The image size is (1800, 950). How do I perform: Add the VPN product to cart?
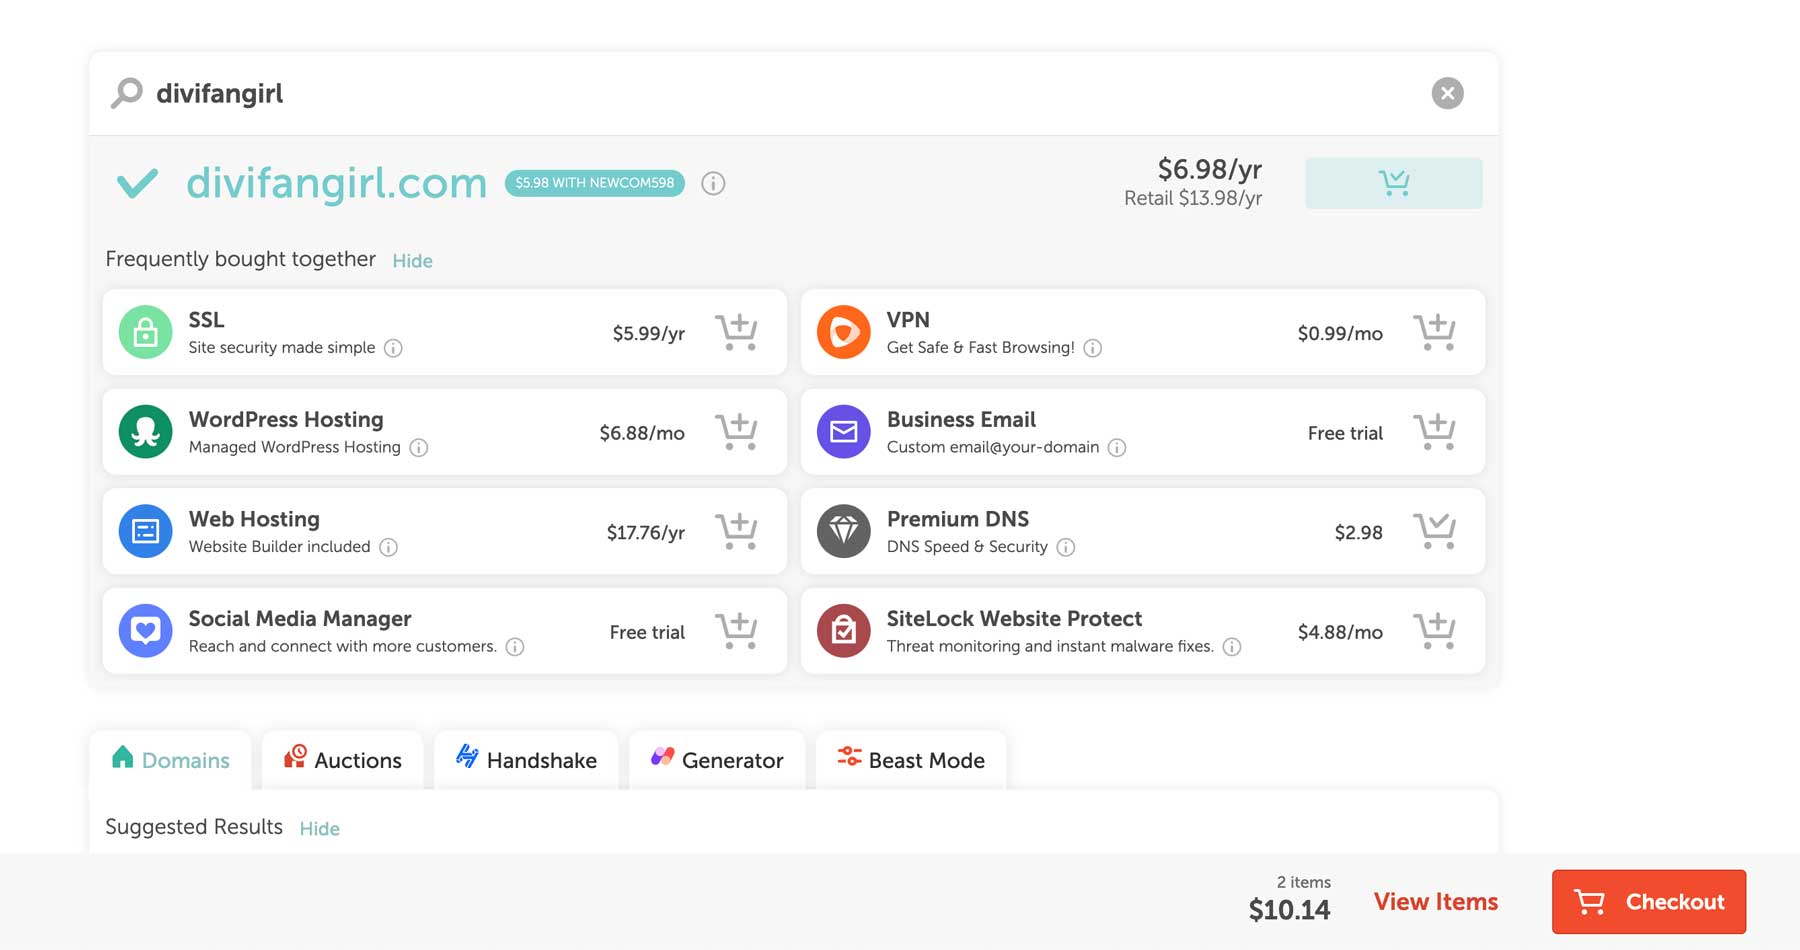1436,332
